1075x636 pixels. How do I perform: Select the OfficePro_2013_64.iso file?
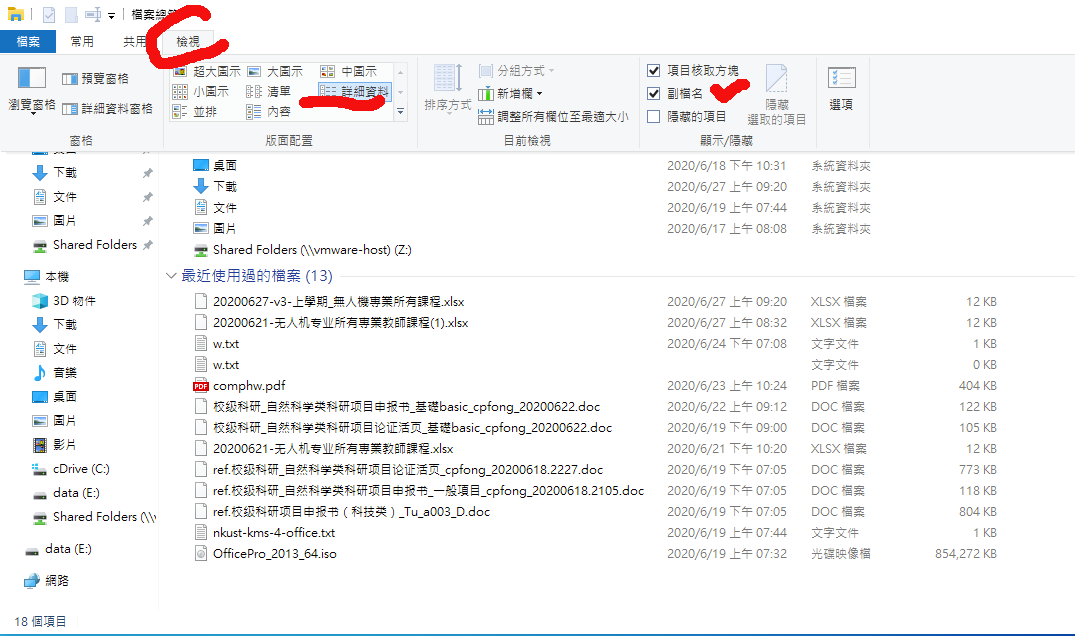pos(274,554)
